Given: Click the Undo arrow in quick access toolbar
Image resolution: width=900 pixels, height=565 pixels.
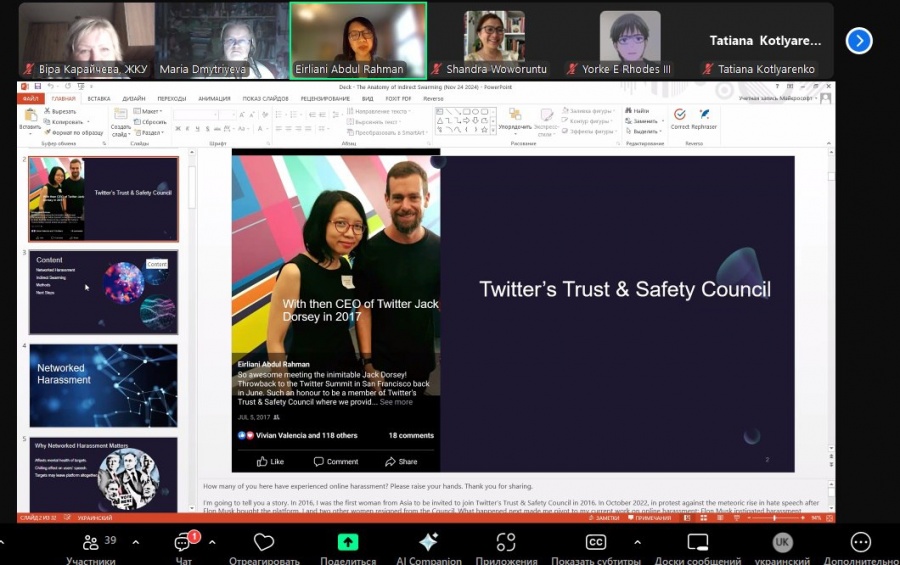Looking at the screenshot, I should pos(51,87).
